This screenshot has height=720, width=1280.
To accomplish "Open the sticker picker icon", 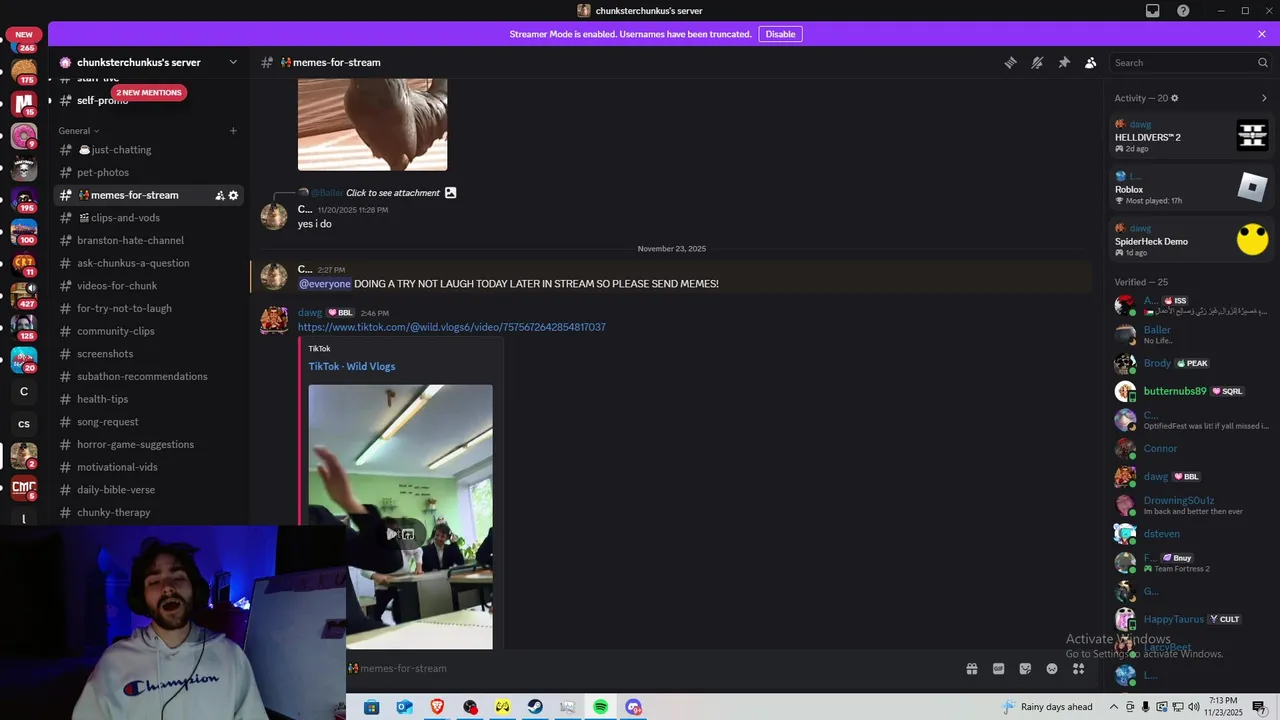I will [x=1025, y=669].
